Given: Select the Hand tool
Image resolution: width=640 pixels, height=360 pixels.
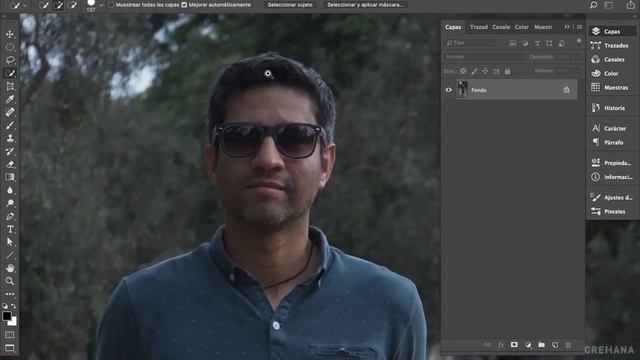Looking at the screenshot, I should tap(10, 268).
